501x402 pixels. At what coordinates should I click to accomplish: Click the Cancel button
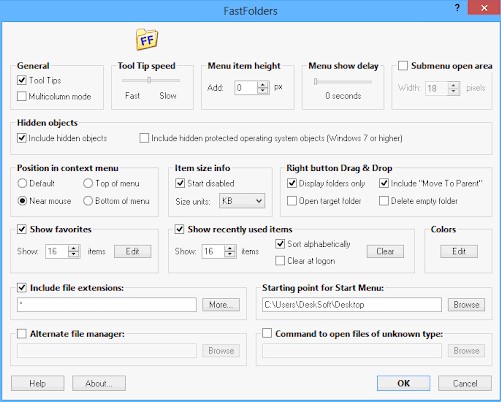pyautogui.click(x=465, y=383)
